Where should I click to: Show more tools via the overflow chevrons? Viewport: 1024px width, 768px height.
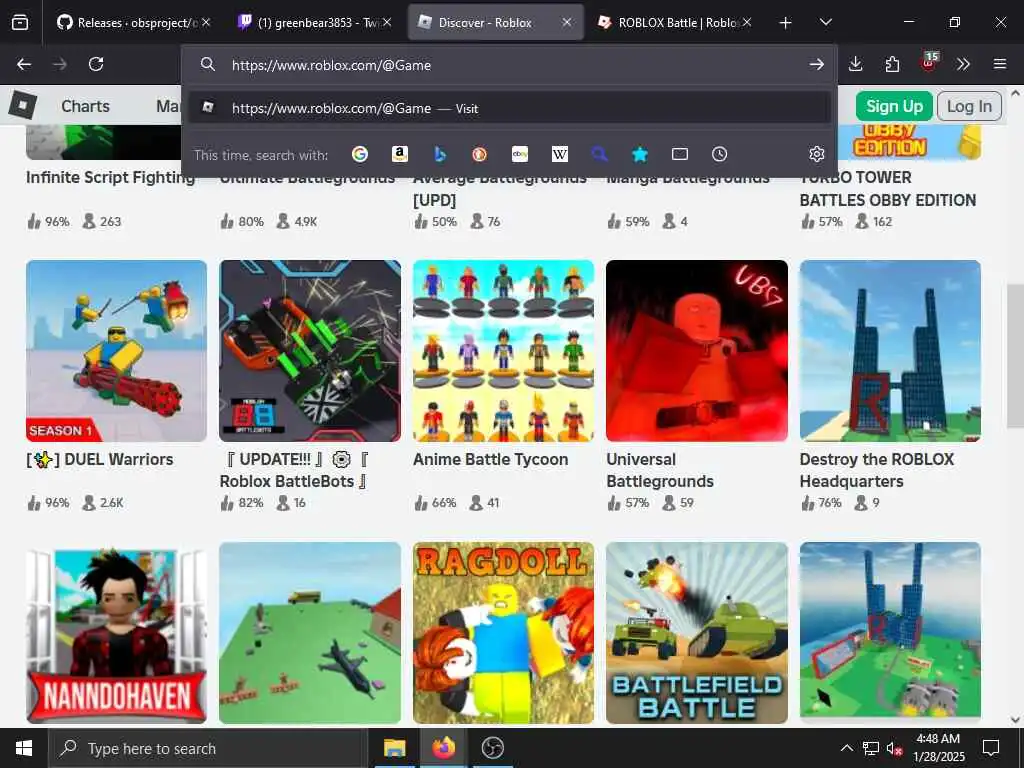click(x=963, y=64)
